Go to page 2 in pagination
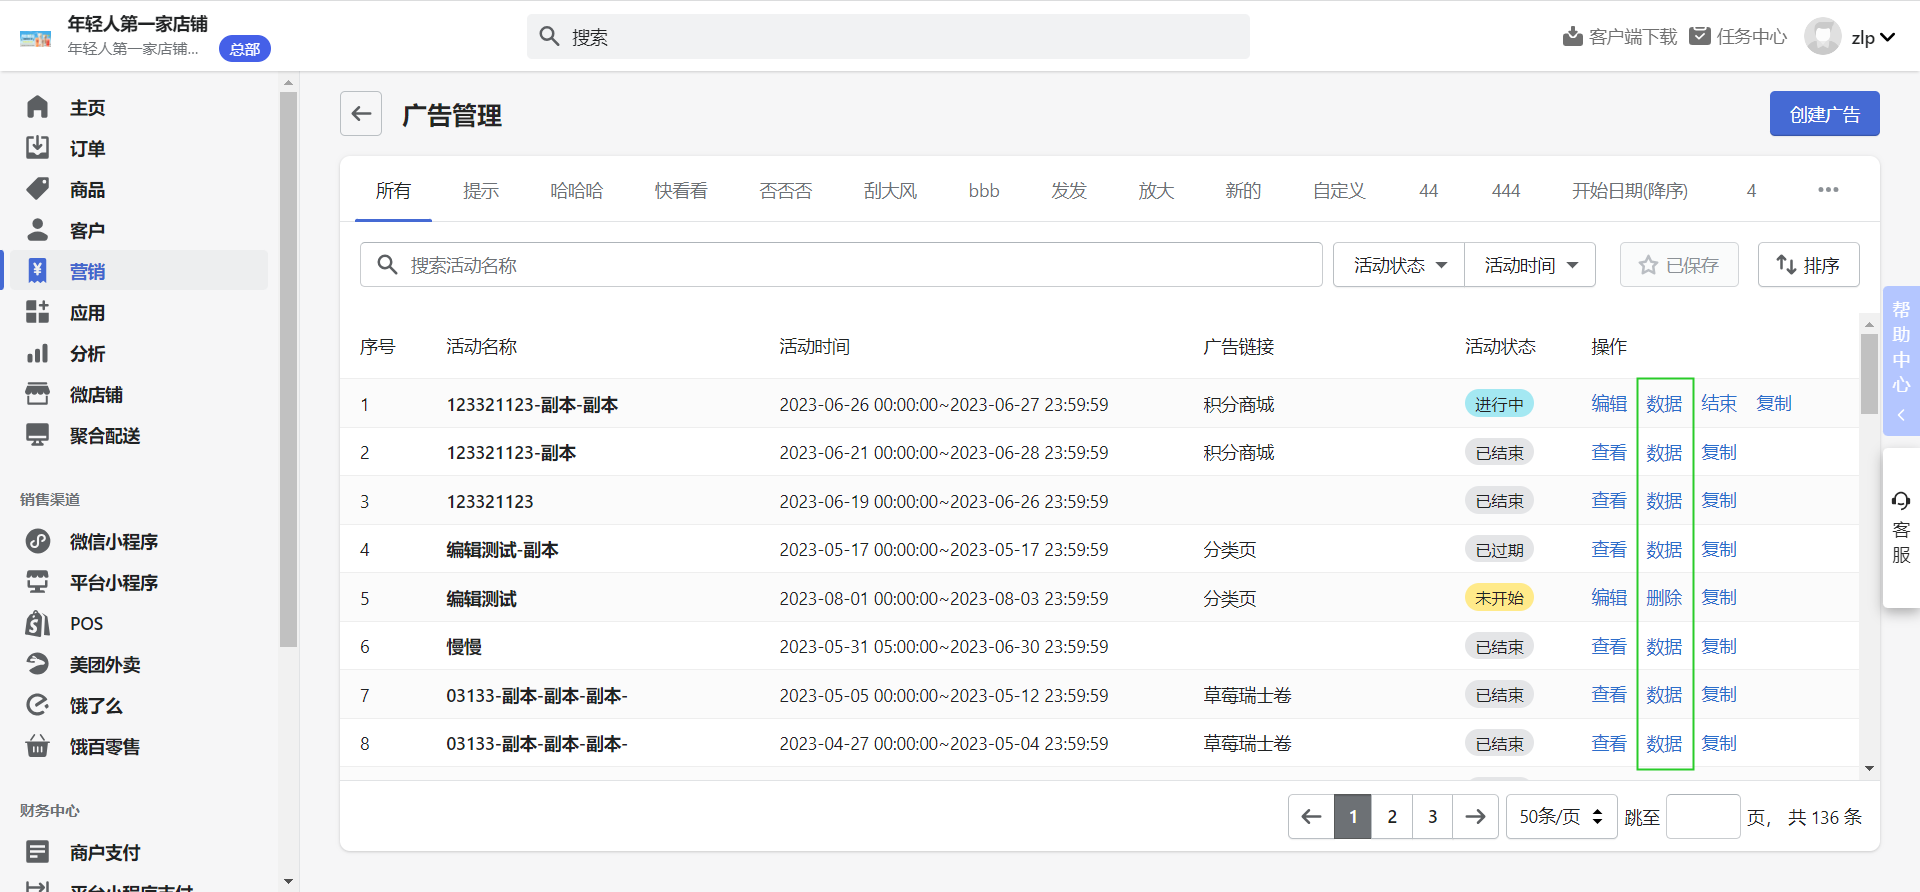Screen dimensions: 1920x892 pyautogui.click(x=1392, y=817)
